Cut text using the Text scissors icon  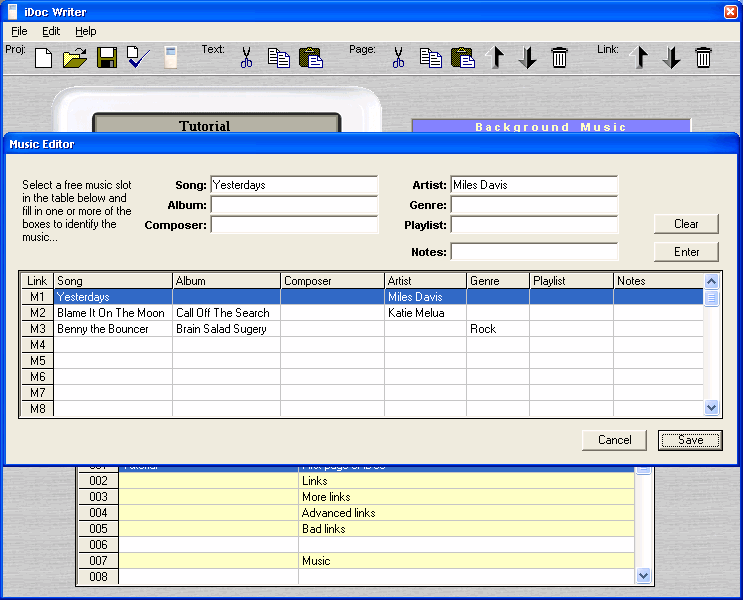click(246, 58)
